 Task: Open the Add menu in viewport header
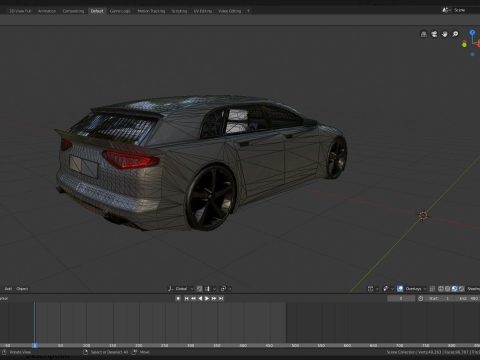tap(8, 289)
